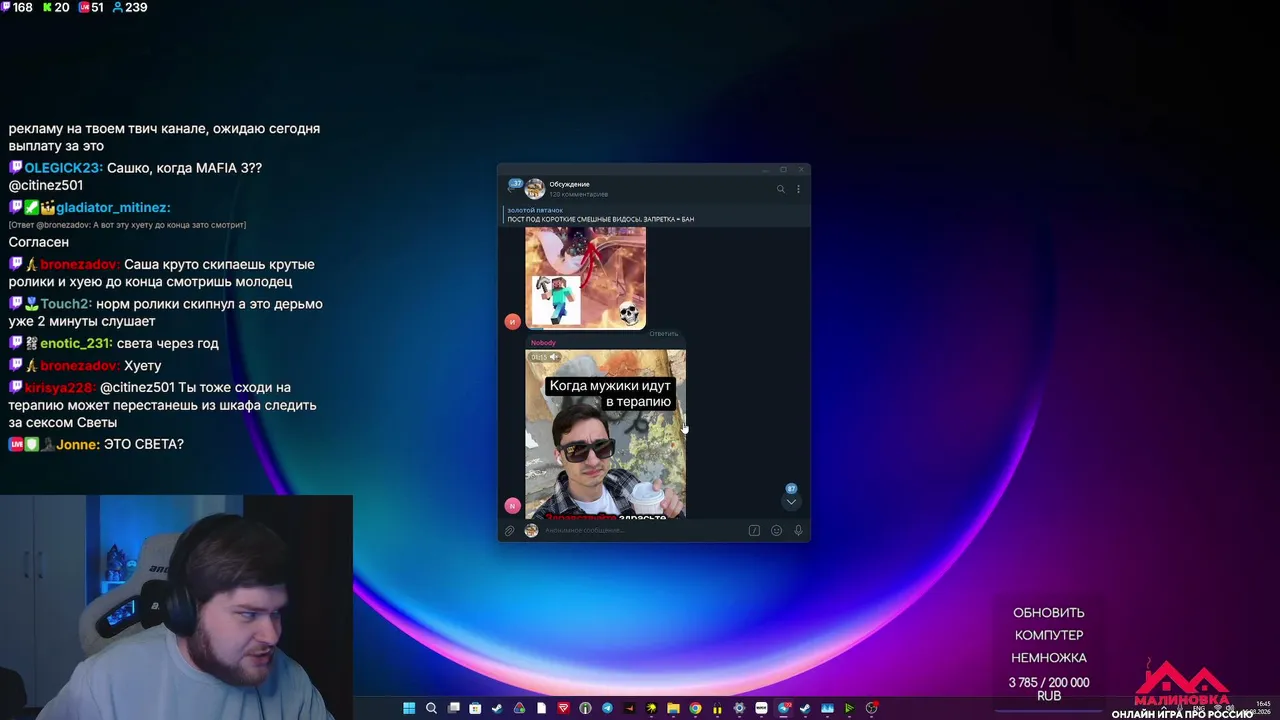Screen dimensions: 1280x720
Task: Open the Settings gear on the taskbar
Action: [739, 709]
